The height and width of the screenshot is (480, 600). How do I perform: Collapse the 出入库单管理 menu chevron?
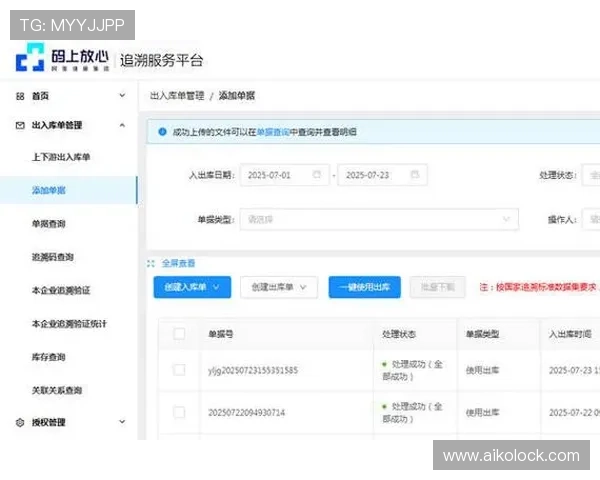pyautogui.click(x=122, y=125)
